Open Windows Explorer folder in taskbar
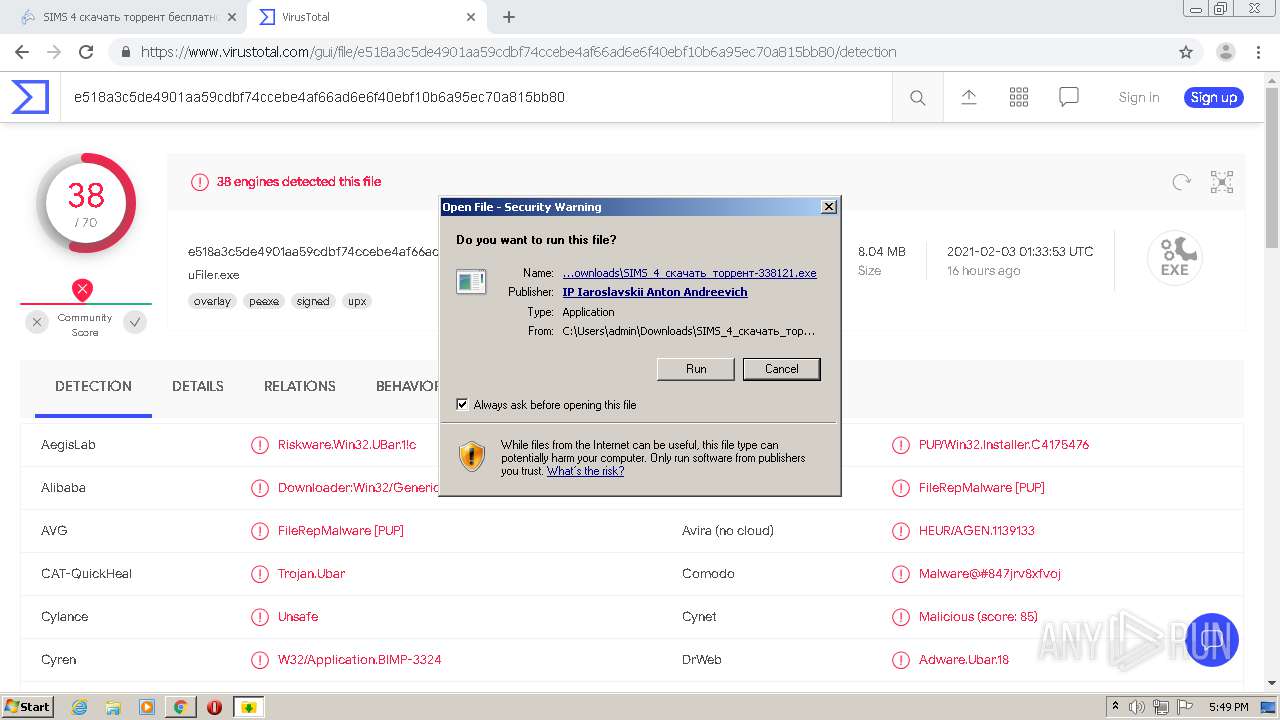The width and height of the screenshot is (1280, 720). click(113, 707)
